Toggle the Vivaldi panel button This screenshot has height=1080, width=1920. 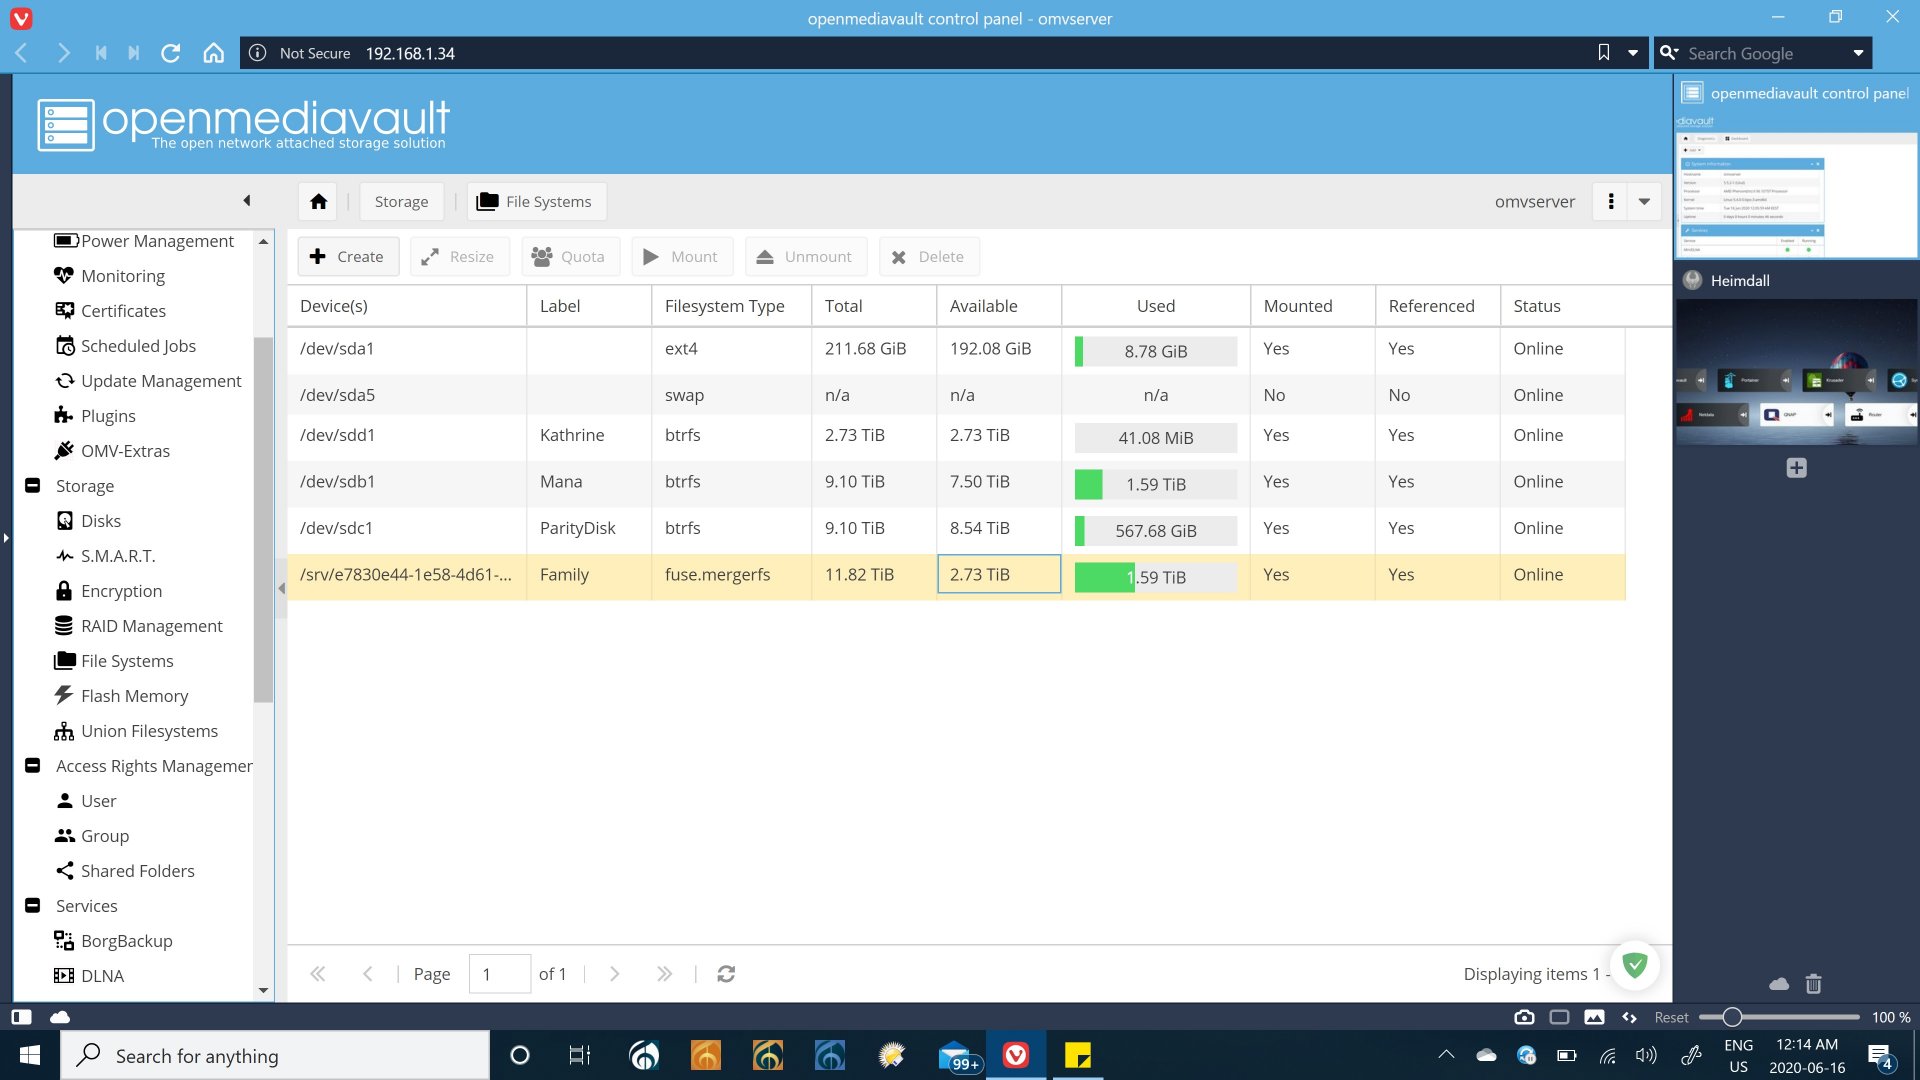pyautogui.click(x=21, y=1017)
